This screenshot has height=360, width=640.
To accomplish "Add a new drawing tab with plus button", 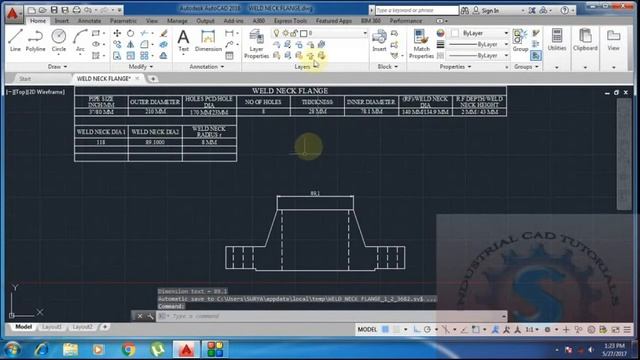I will click(153, 79).
